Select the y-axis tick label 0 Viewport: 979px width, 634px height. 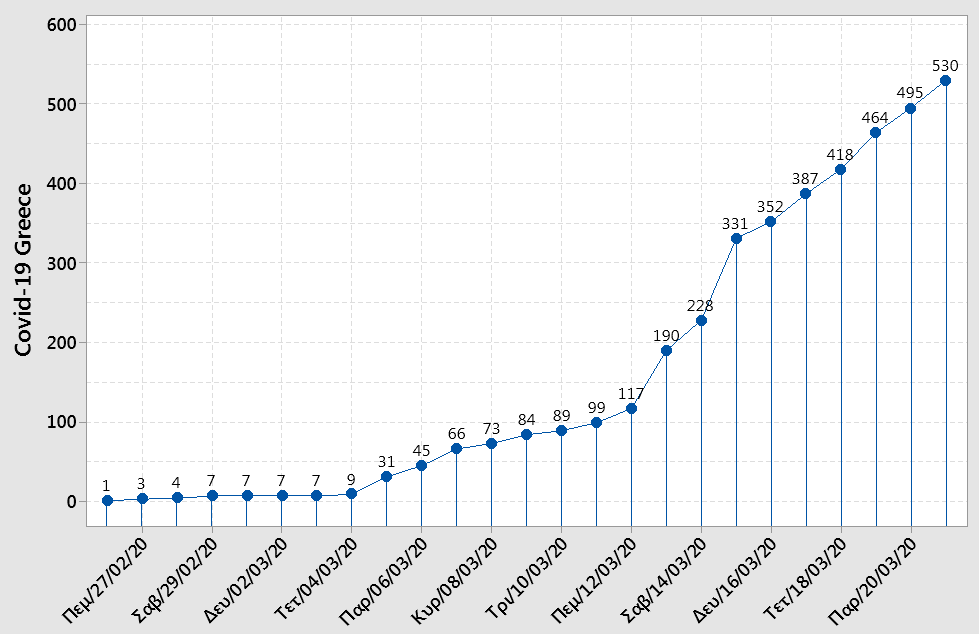pyautogui.click(x=71, y=502)
